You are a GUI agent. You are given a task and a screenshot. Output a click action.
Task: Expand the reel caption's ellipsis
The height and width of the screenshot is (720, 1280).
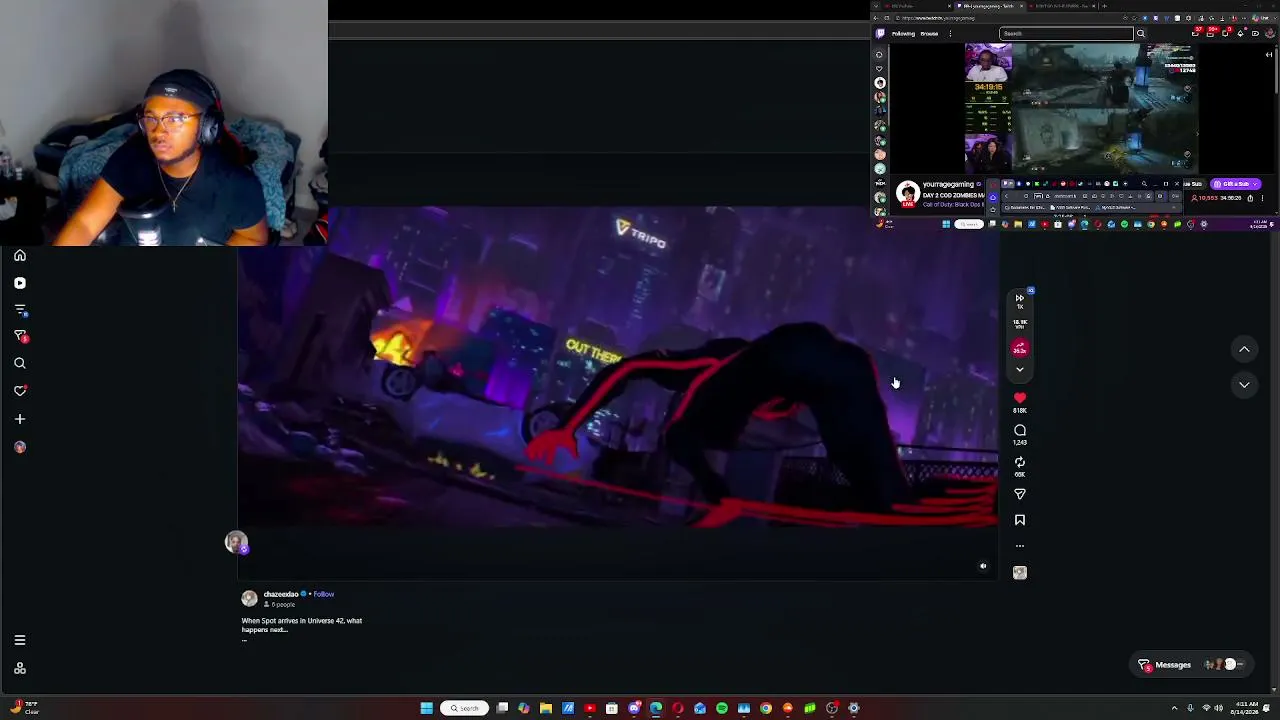[244, 639]
